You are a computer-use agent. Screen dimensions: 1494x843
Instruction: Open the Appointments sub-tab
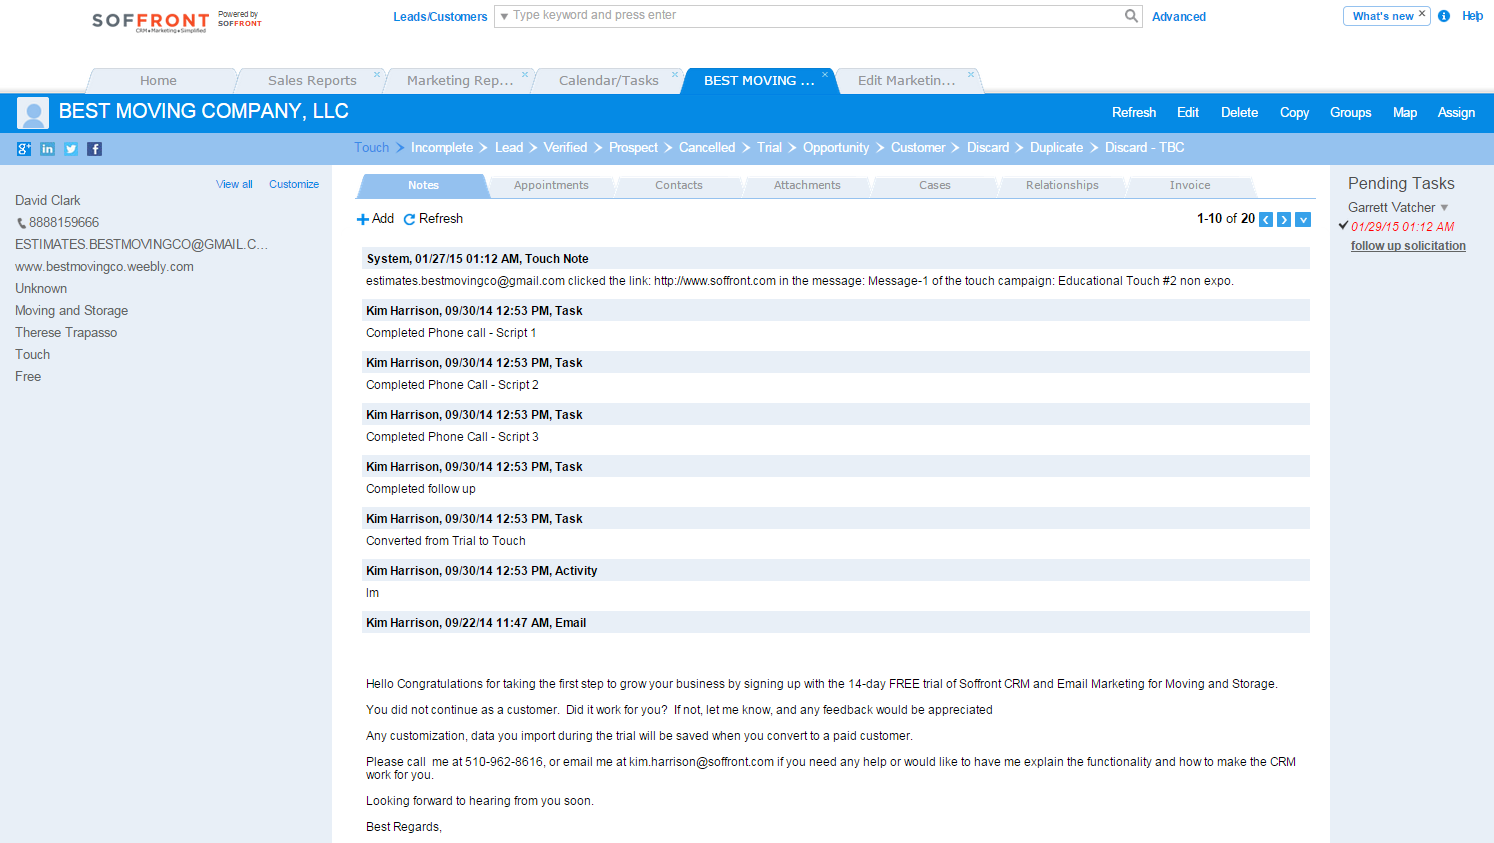[551, 186]
